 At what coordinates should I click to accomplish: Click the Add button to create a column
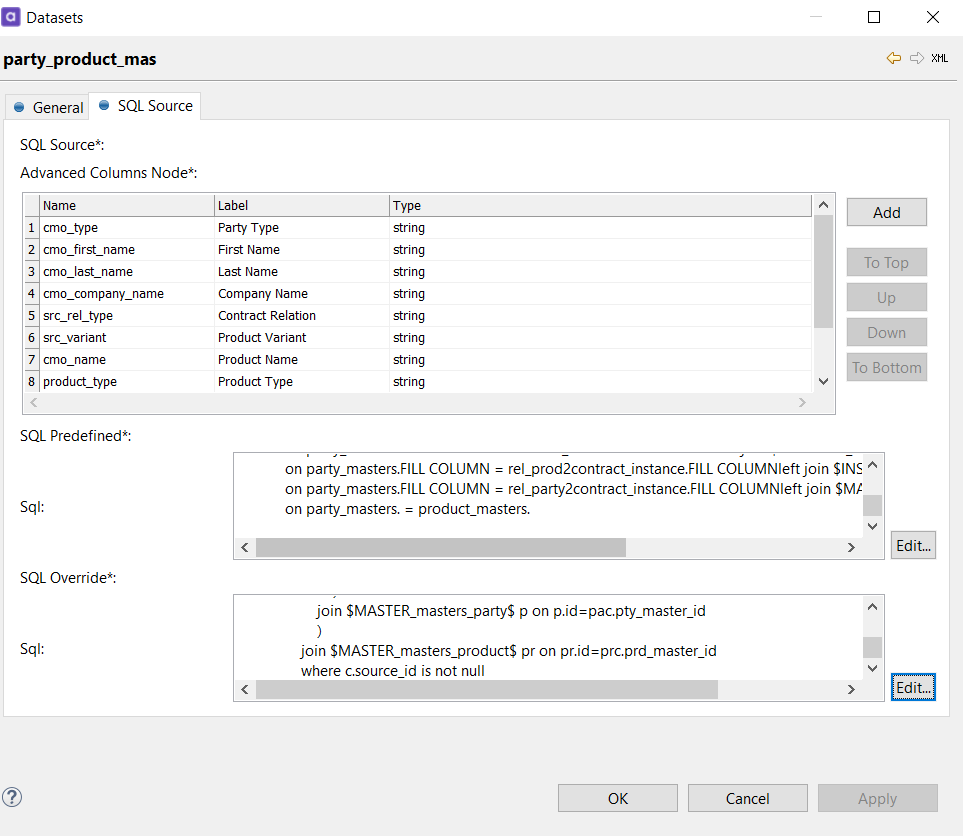click(x=886, y=212)
